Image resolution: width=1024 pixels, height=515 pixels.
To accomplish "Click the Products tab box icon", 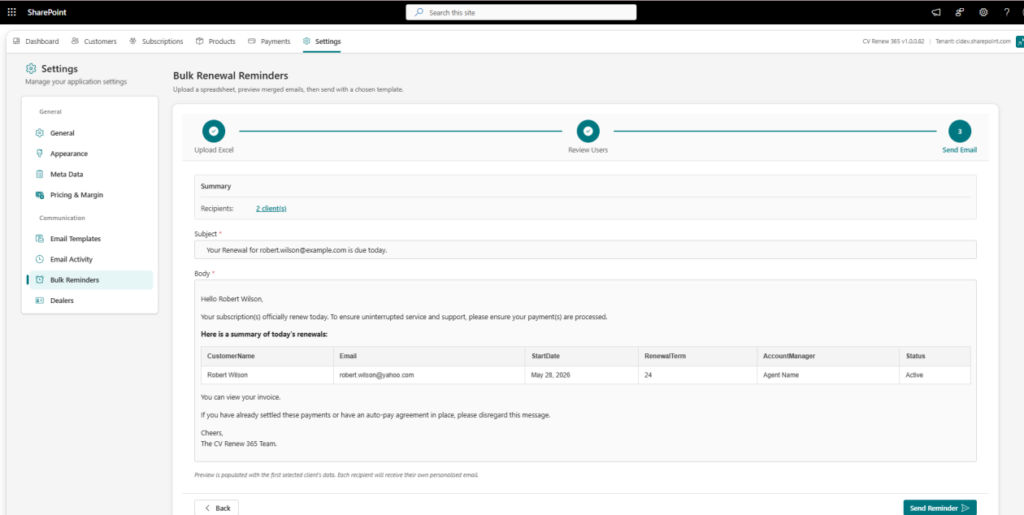I will (x=200, y=41).
